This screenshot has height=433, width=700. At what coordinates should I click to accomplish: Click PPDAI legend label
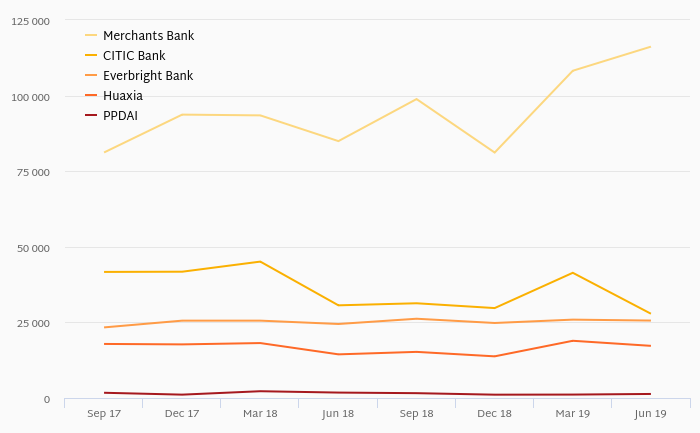pos(121,116)
